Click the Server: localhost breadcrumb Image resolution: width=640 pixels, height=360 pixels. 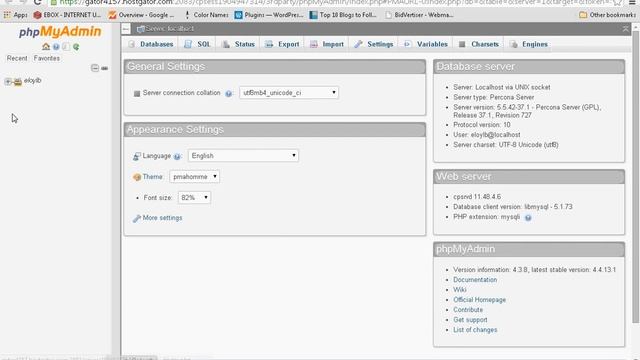click(169, 29)
